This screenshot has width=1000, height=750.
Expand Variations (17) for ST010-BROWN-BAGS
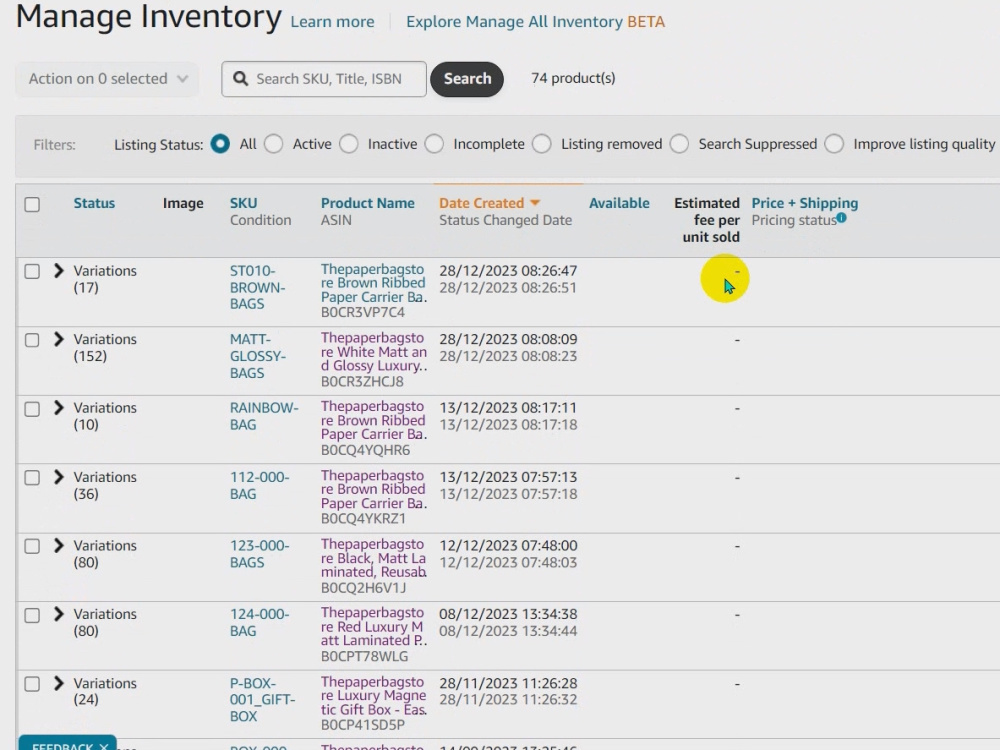pos(59,270)
